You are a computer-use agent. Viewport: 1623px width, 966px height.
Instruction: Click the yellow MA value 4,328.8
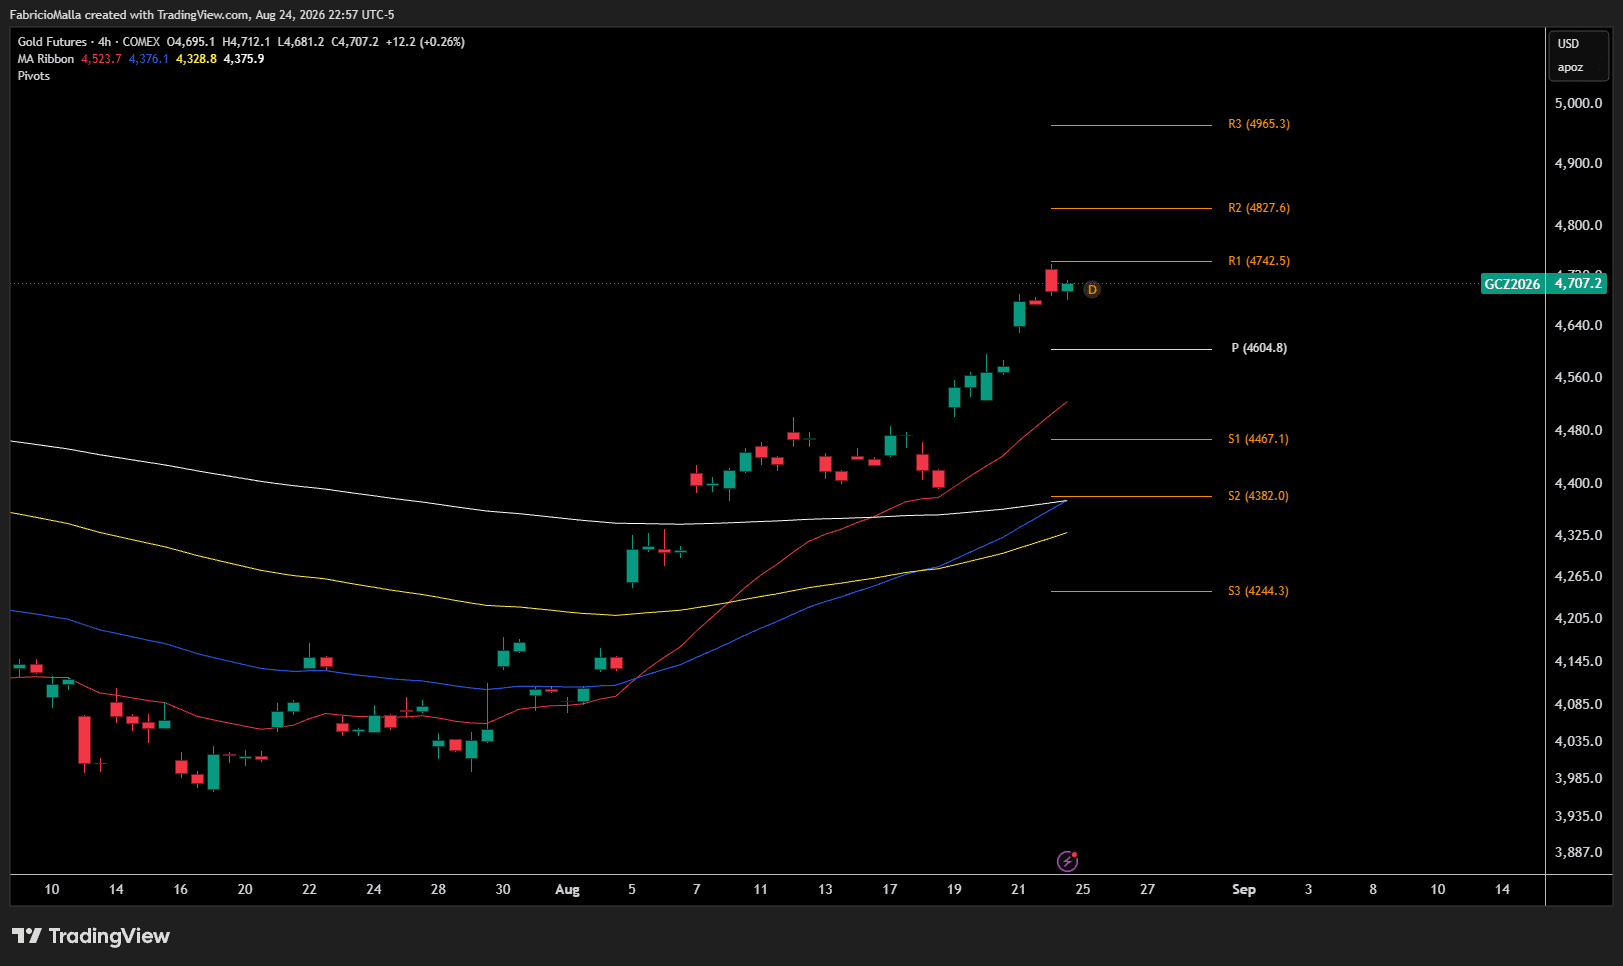coord(196,59)
